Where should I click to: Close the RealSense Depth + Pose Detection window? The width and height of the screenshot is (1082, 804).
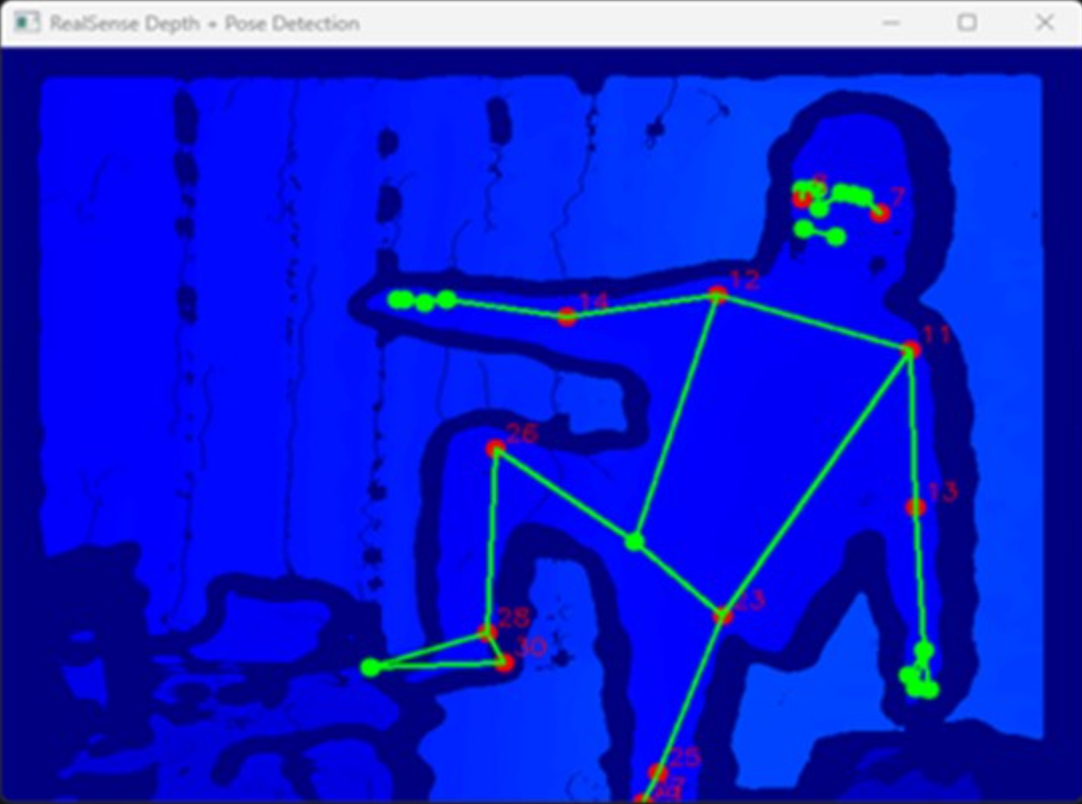(1044, 23)
